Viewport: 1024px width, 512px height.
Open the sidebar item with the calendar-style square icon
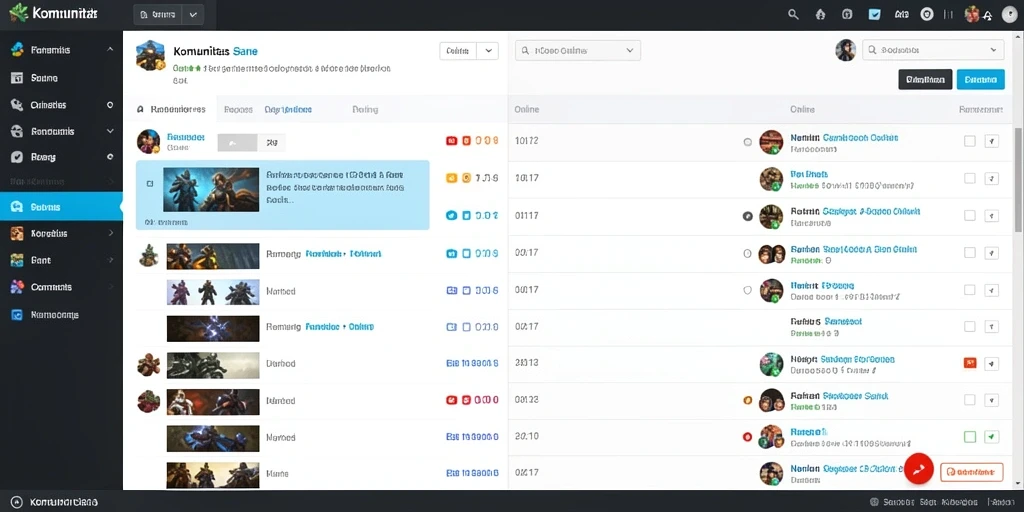(61, 78)
